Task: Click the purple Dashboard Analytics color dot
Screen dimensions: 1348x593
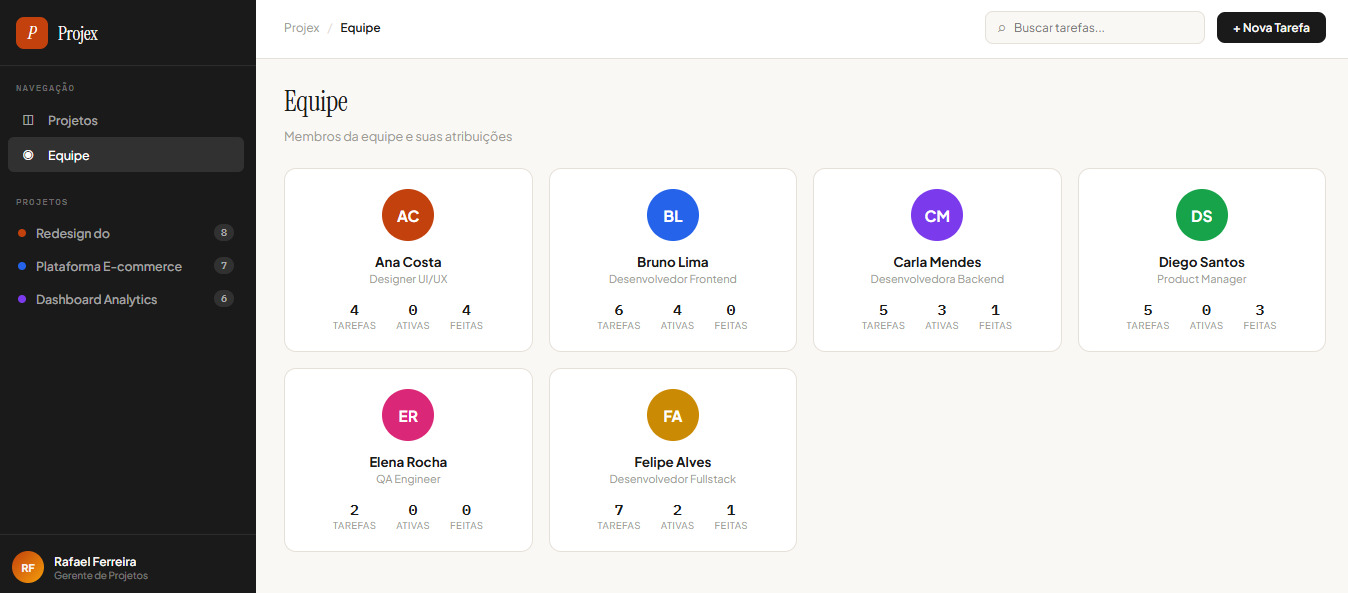Action: (x=22, y=299)
